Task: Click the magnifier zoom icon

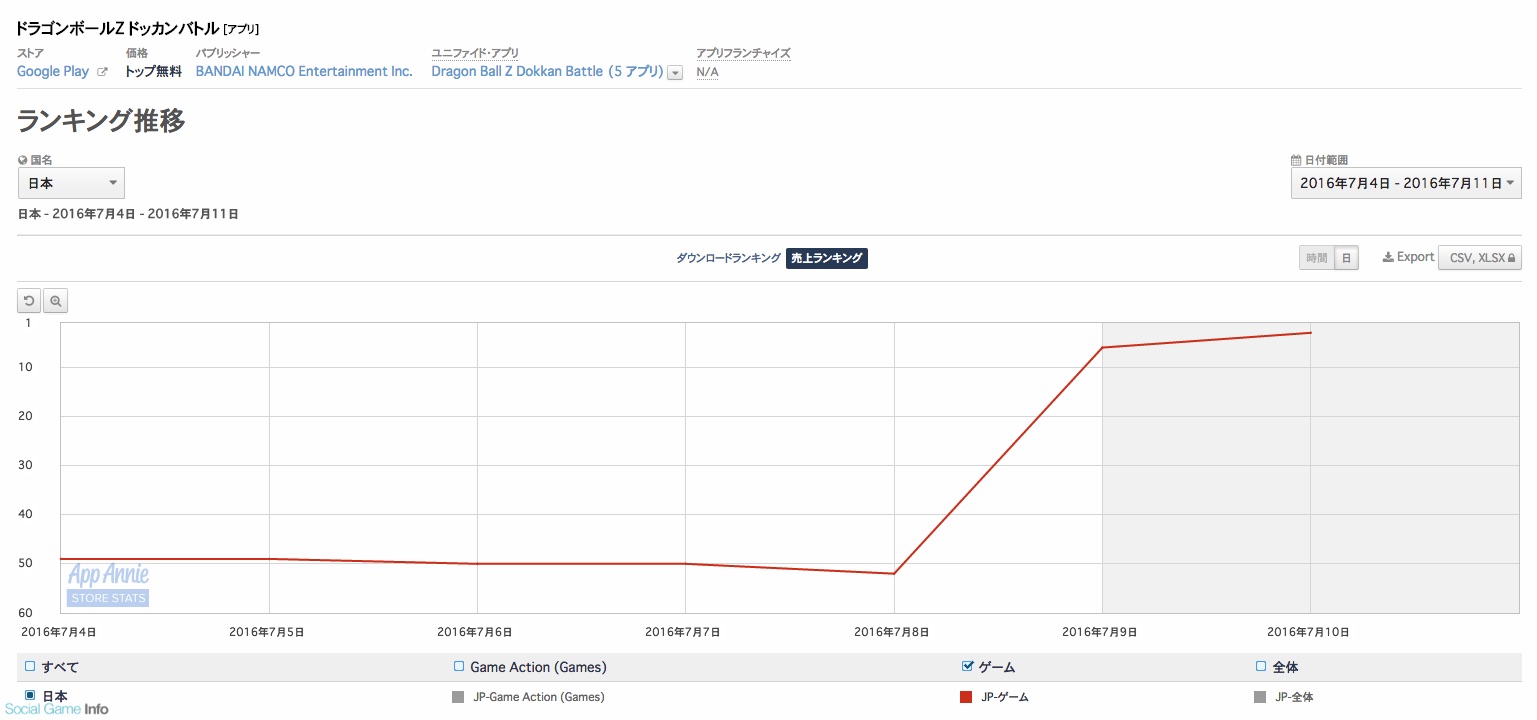Action: point(56,300)
